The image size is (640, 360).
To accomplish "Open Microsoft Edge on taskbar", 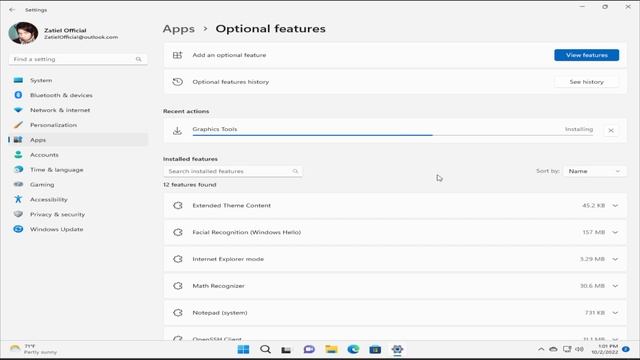I will (x=353, y=349).
